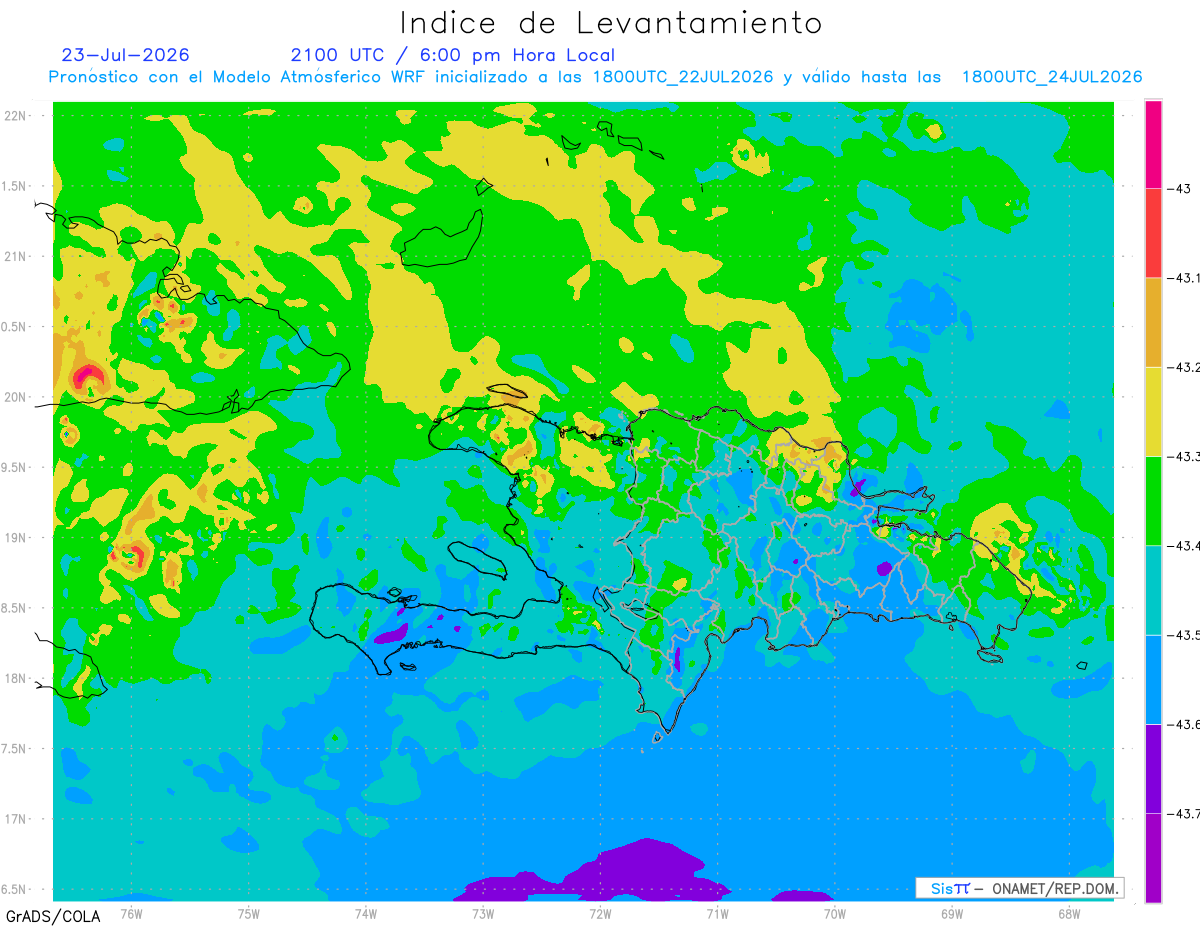
Task: Click the latitude label '22N'
Action: coord(17,115)
